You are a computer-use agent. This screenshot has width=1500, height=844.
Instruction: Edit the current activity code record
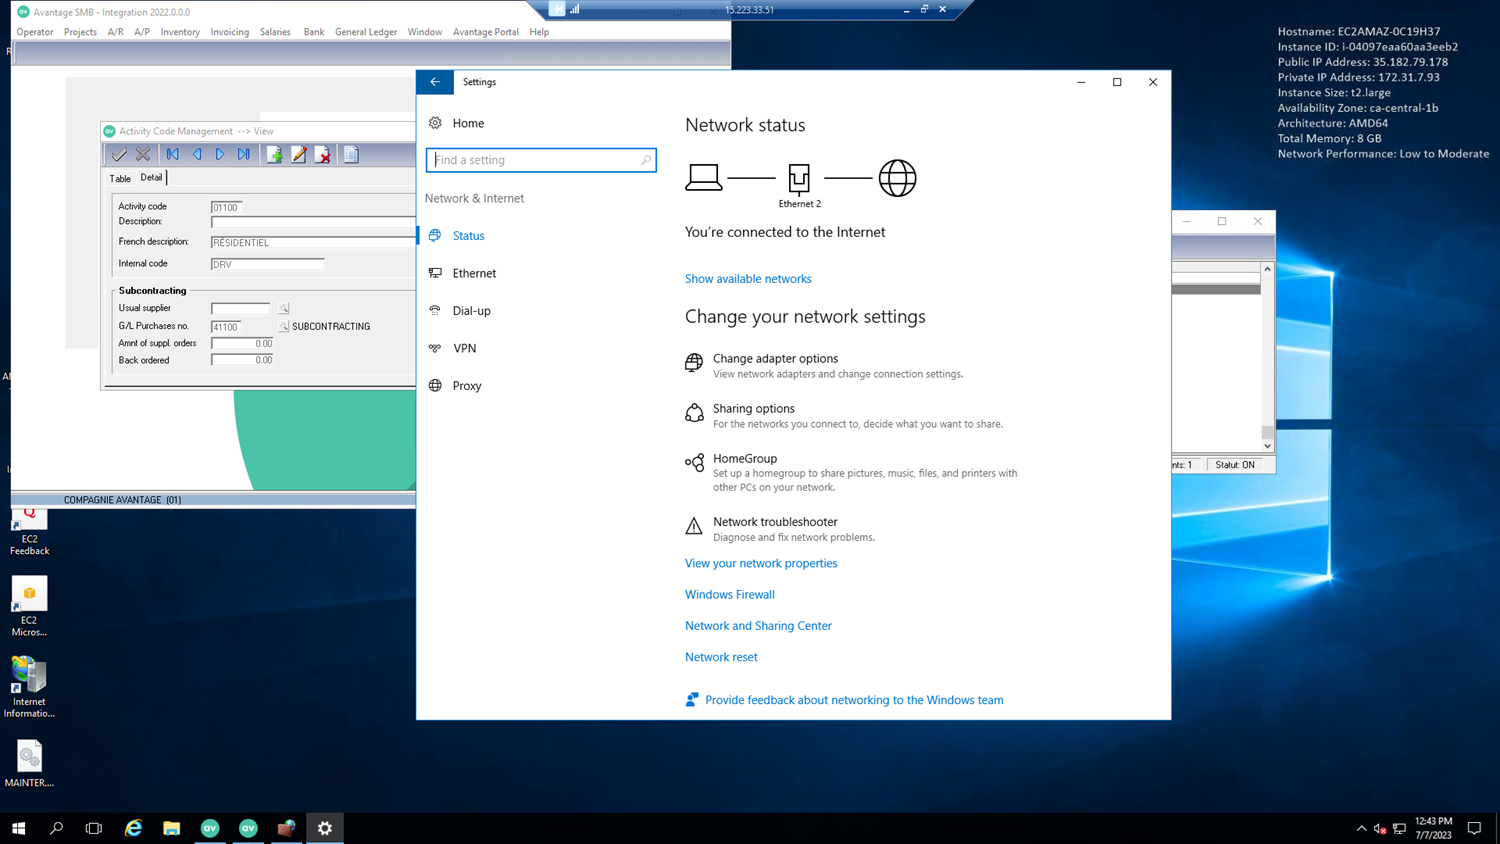(298, 155)
